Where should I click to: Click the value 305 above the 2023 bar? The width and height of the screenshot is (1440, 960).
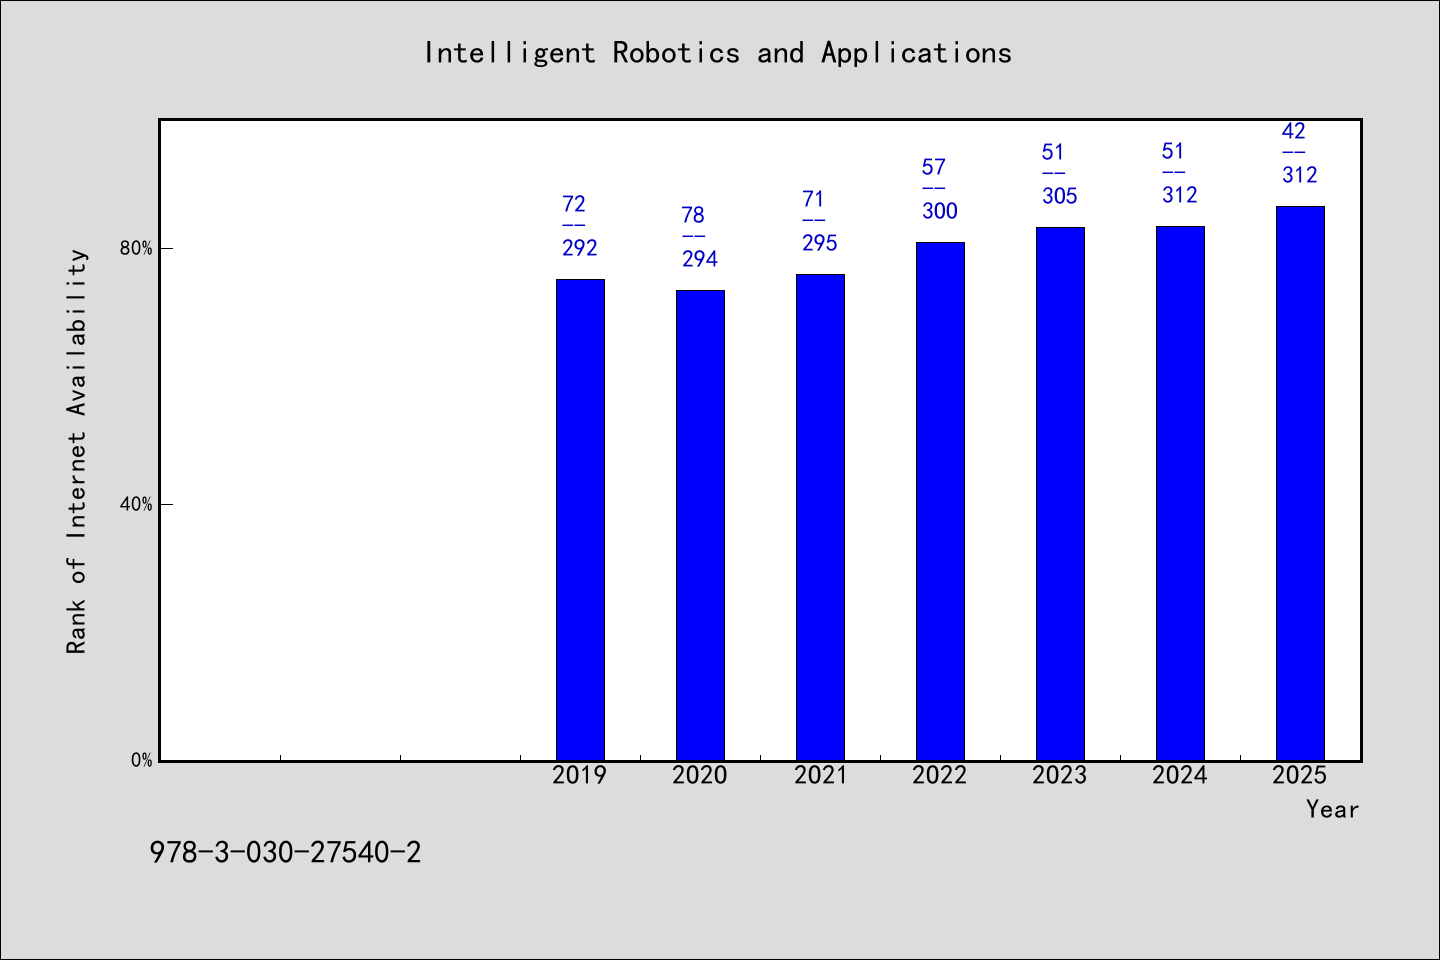pyautogui.click(x=1060, y=196)
